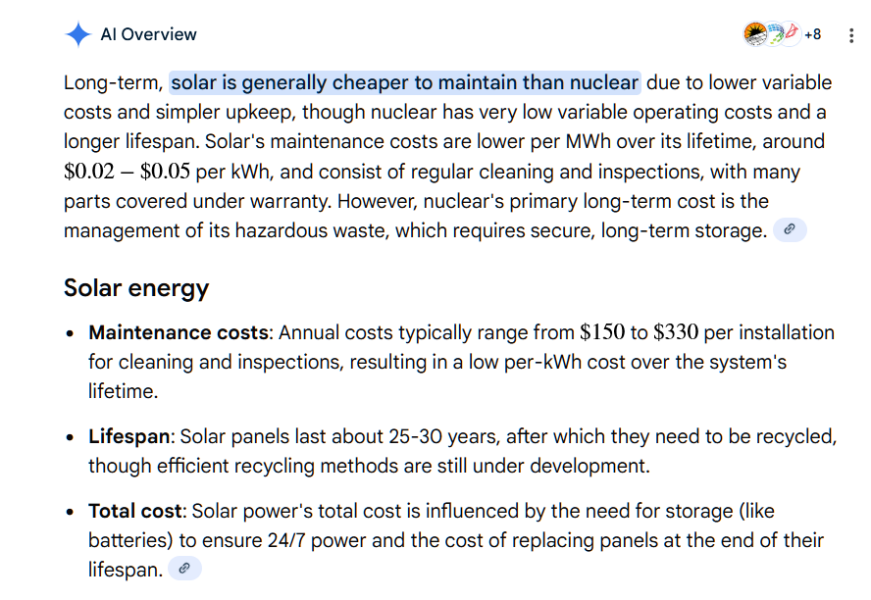Click link icon after Total cost bullet

pos(184,569)
